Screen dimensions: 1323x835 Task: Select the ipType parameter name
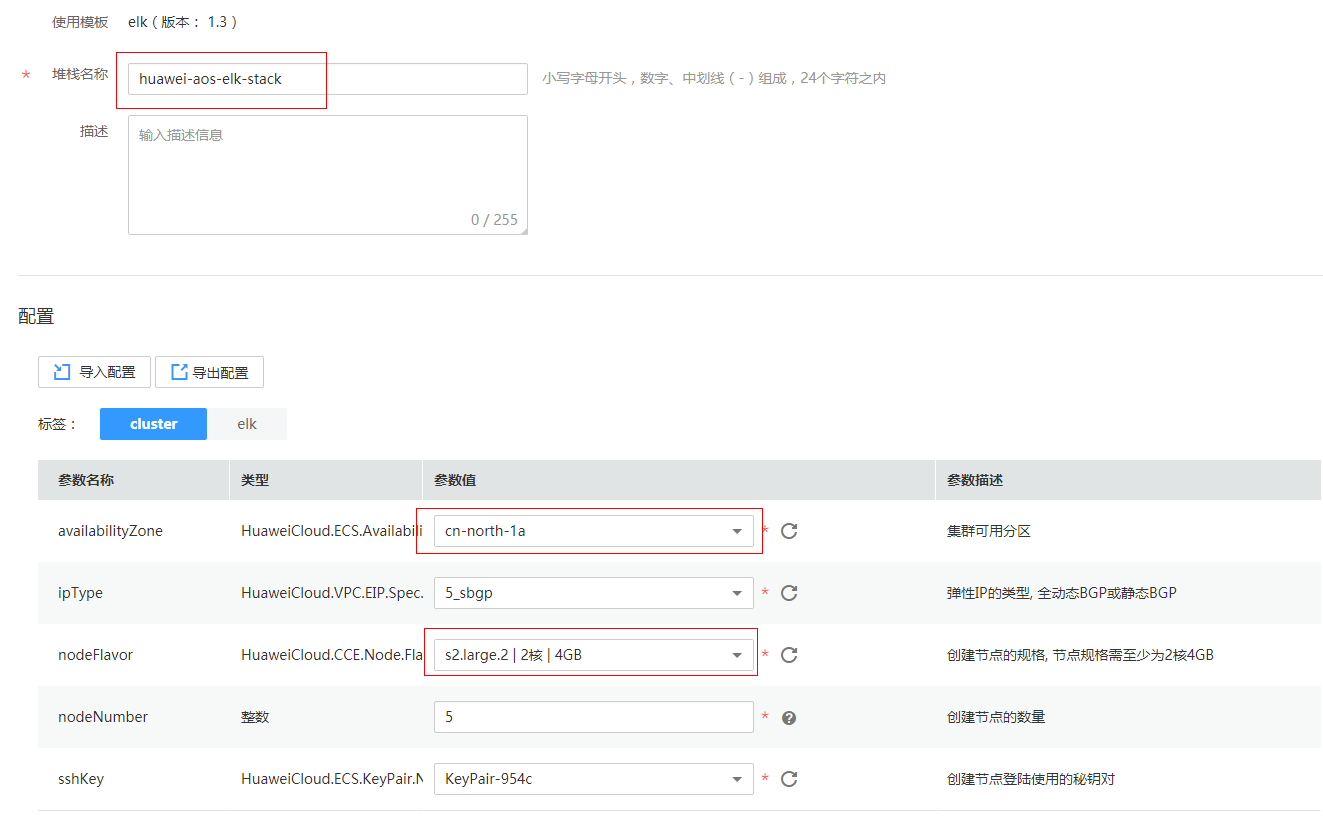tap(80, 593)
